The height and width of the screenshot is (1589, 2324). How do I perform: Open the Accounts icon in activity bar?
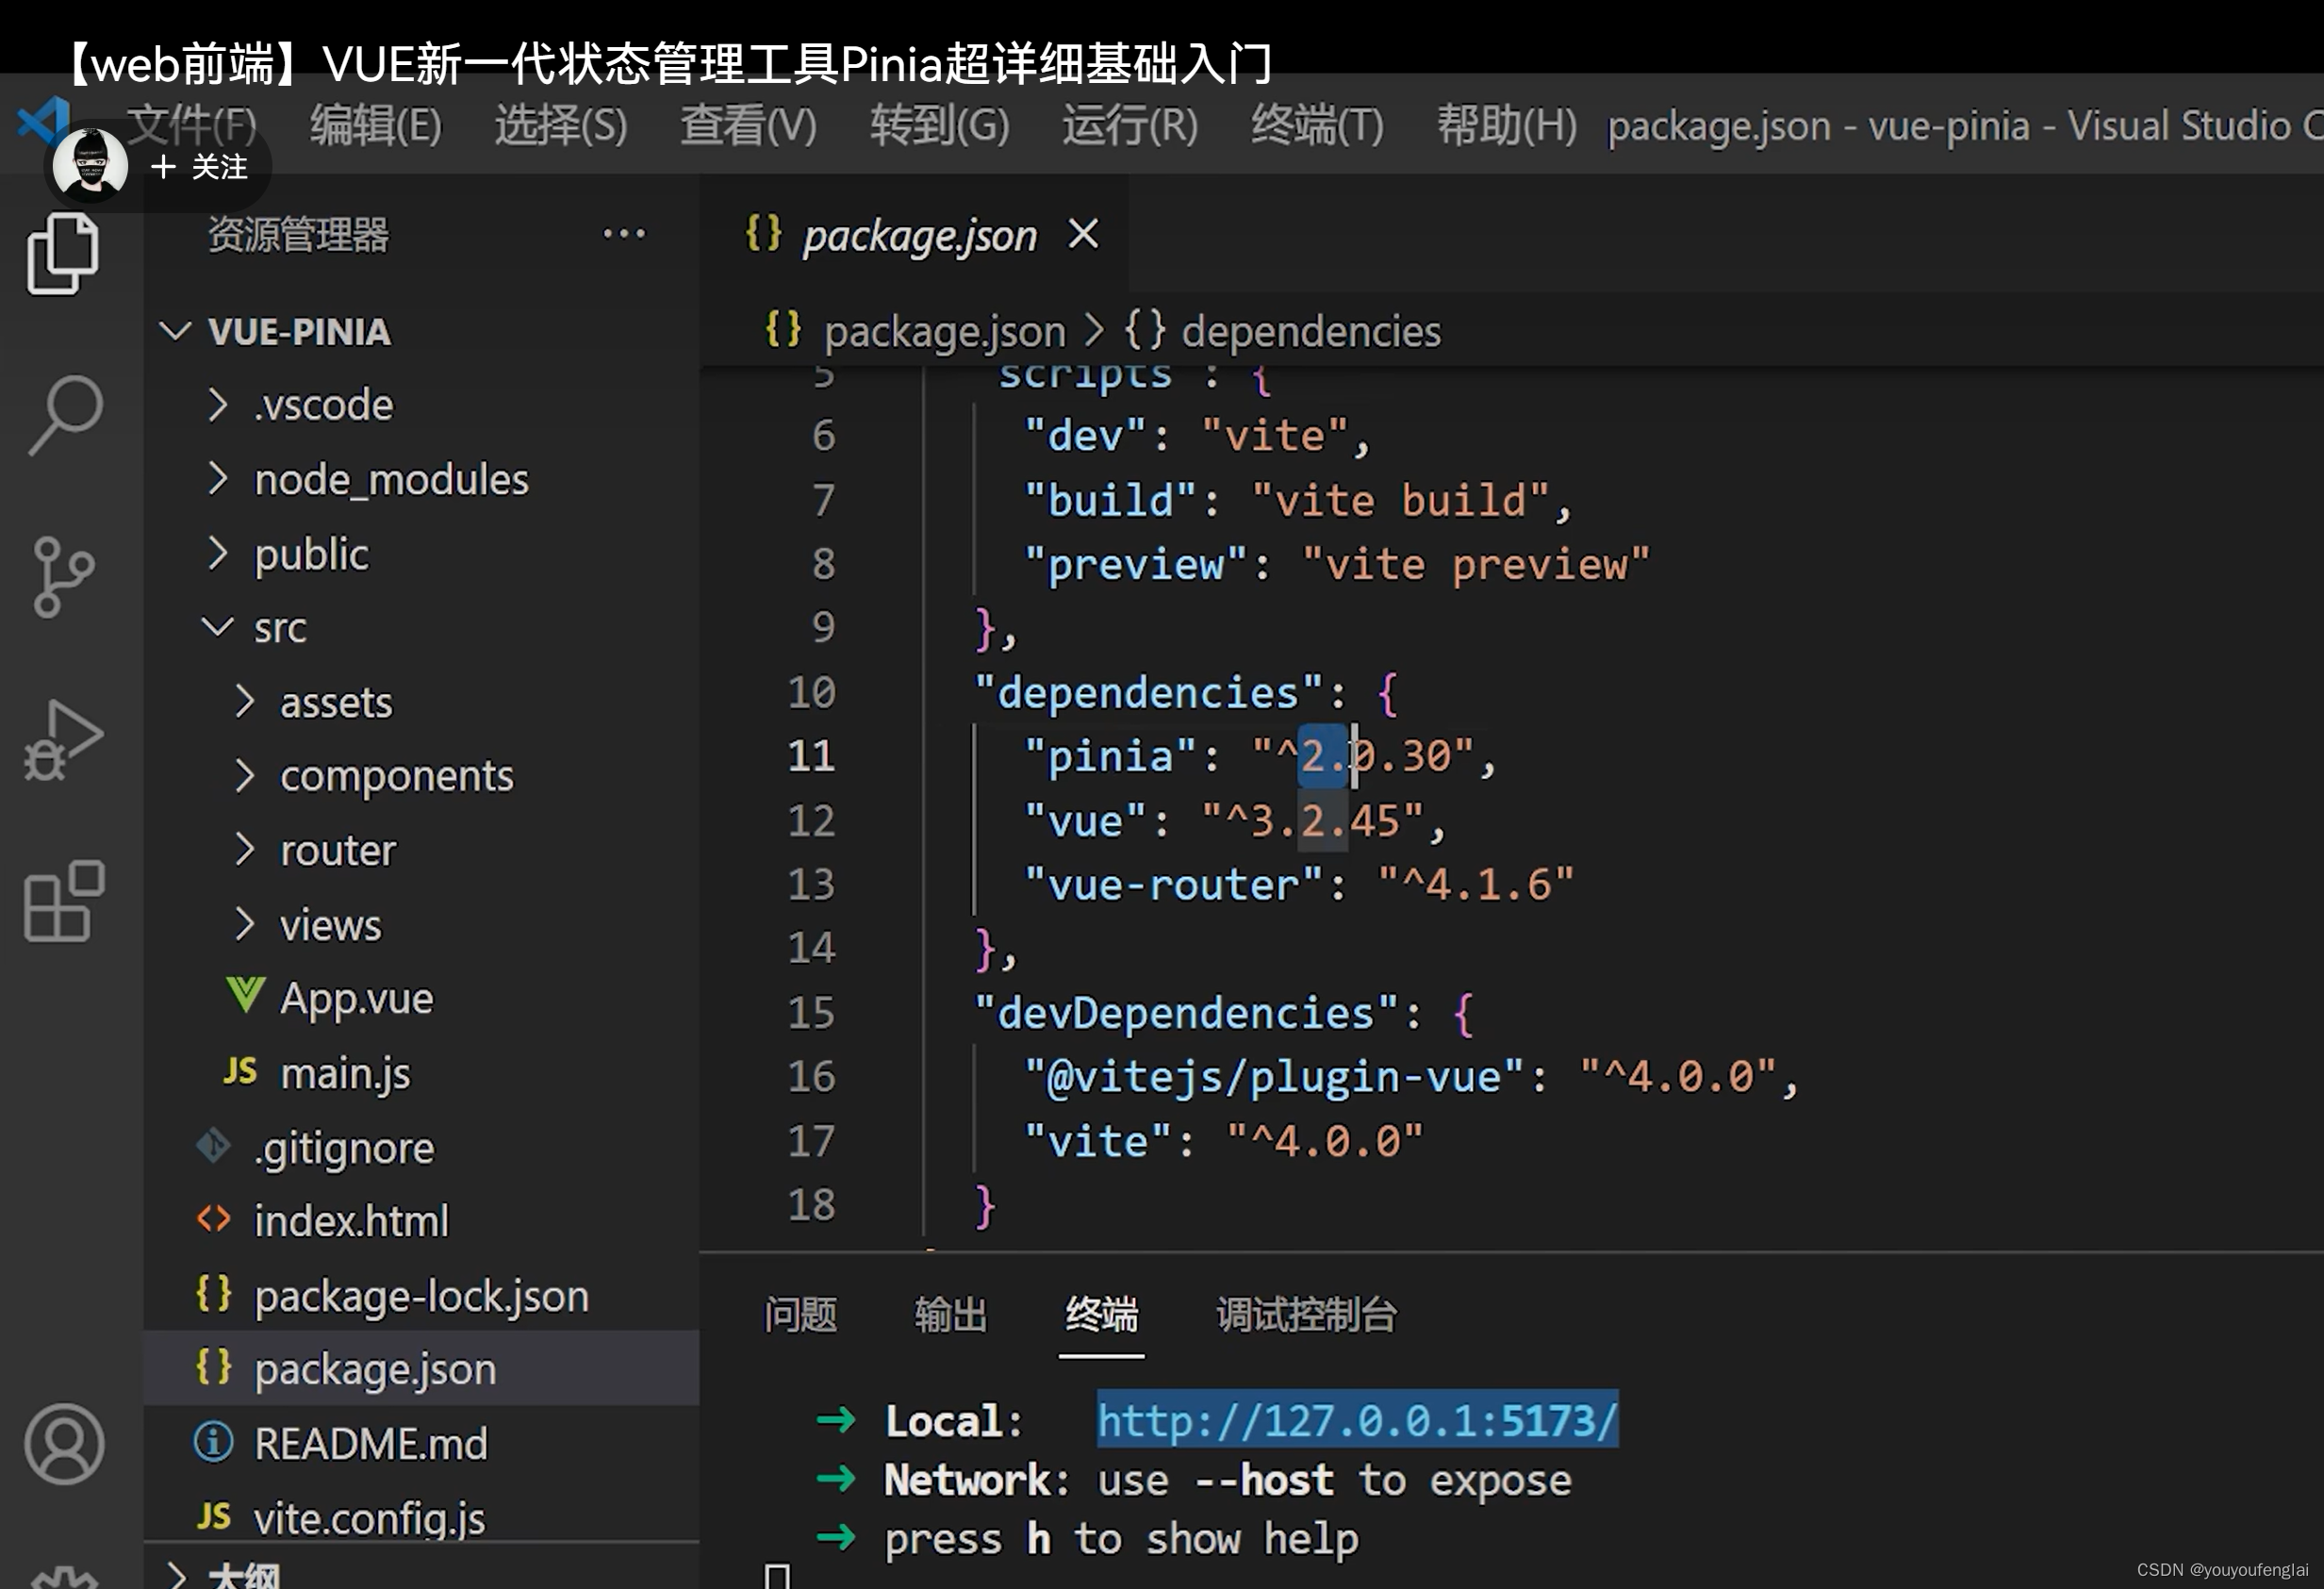(x=65, y=1443)
